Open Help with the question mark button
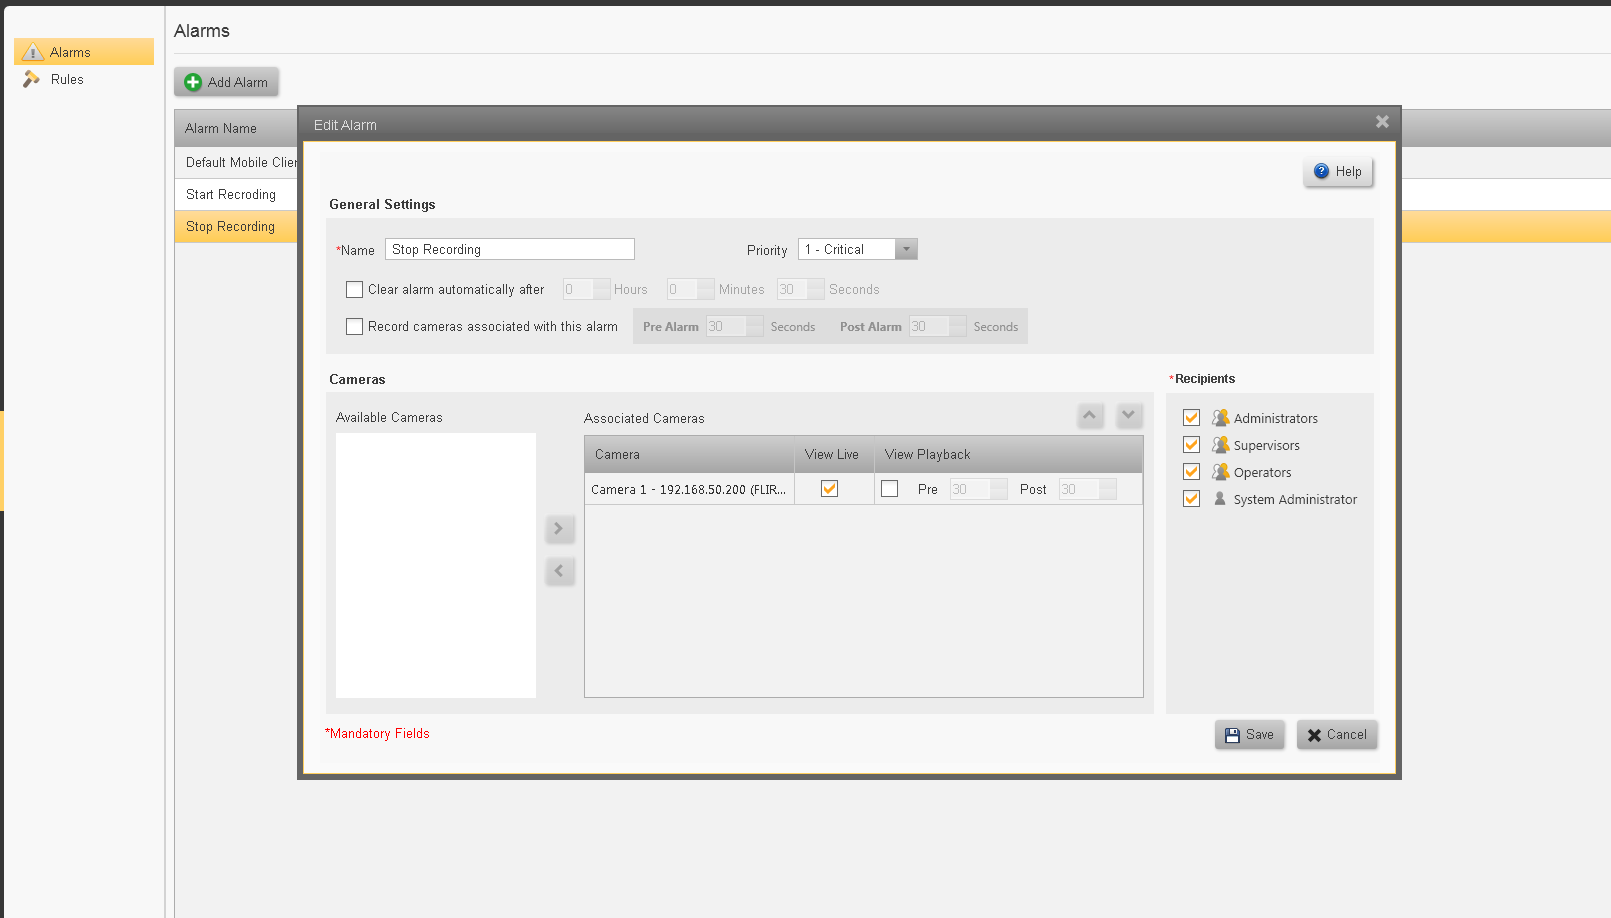The width and height of the screenshot is (1611, 918). point(1338,172)
